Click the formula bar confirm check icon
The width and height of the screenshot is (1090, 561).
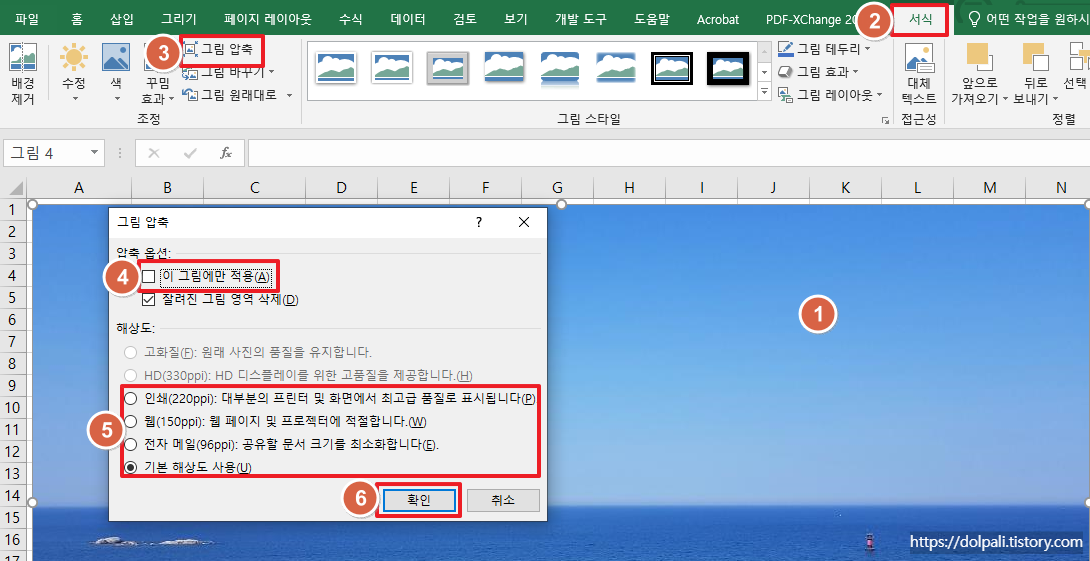point(190,153)
